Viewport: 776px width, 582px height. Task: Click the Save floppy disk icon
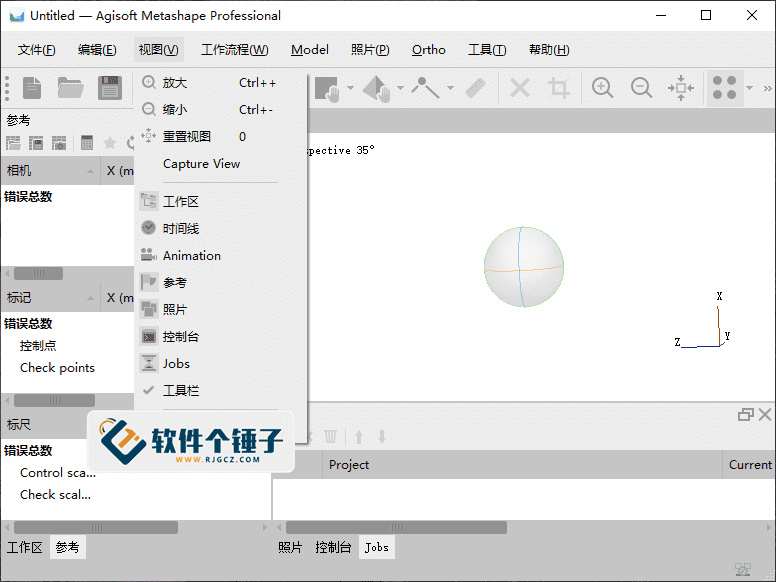click(x=109, y=88)
